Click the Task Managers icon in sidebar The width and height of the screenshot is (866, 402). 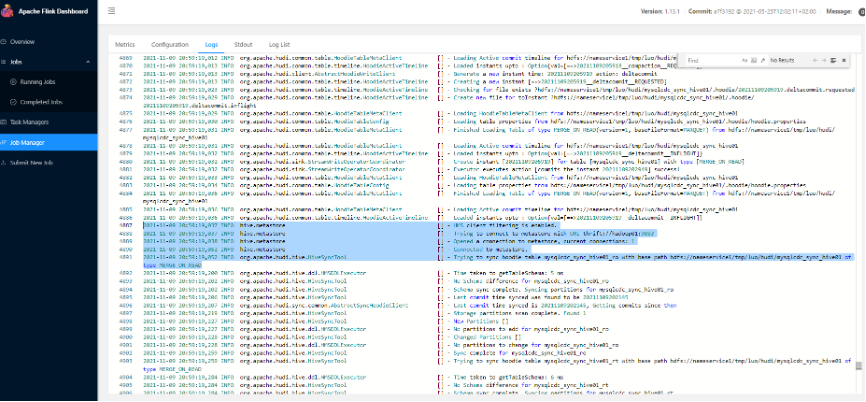(x=3, y=122)
